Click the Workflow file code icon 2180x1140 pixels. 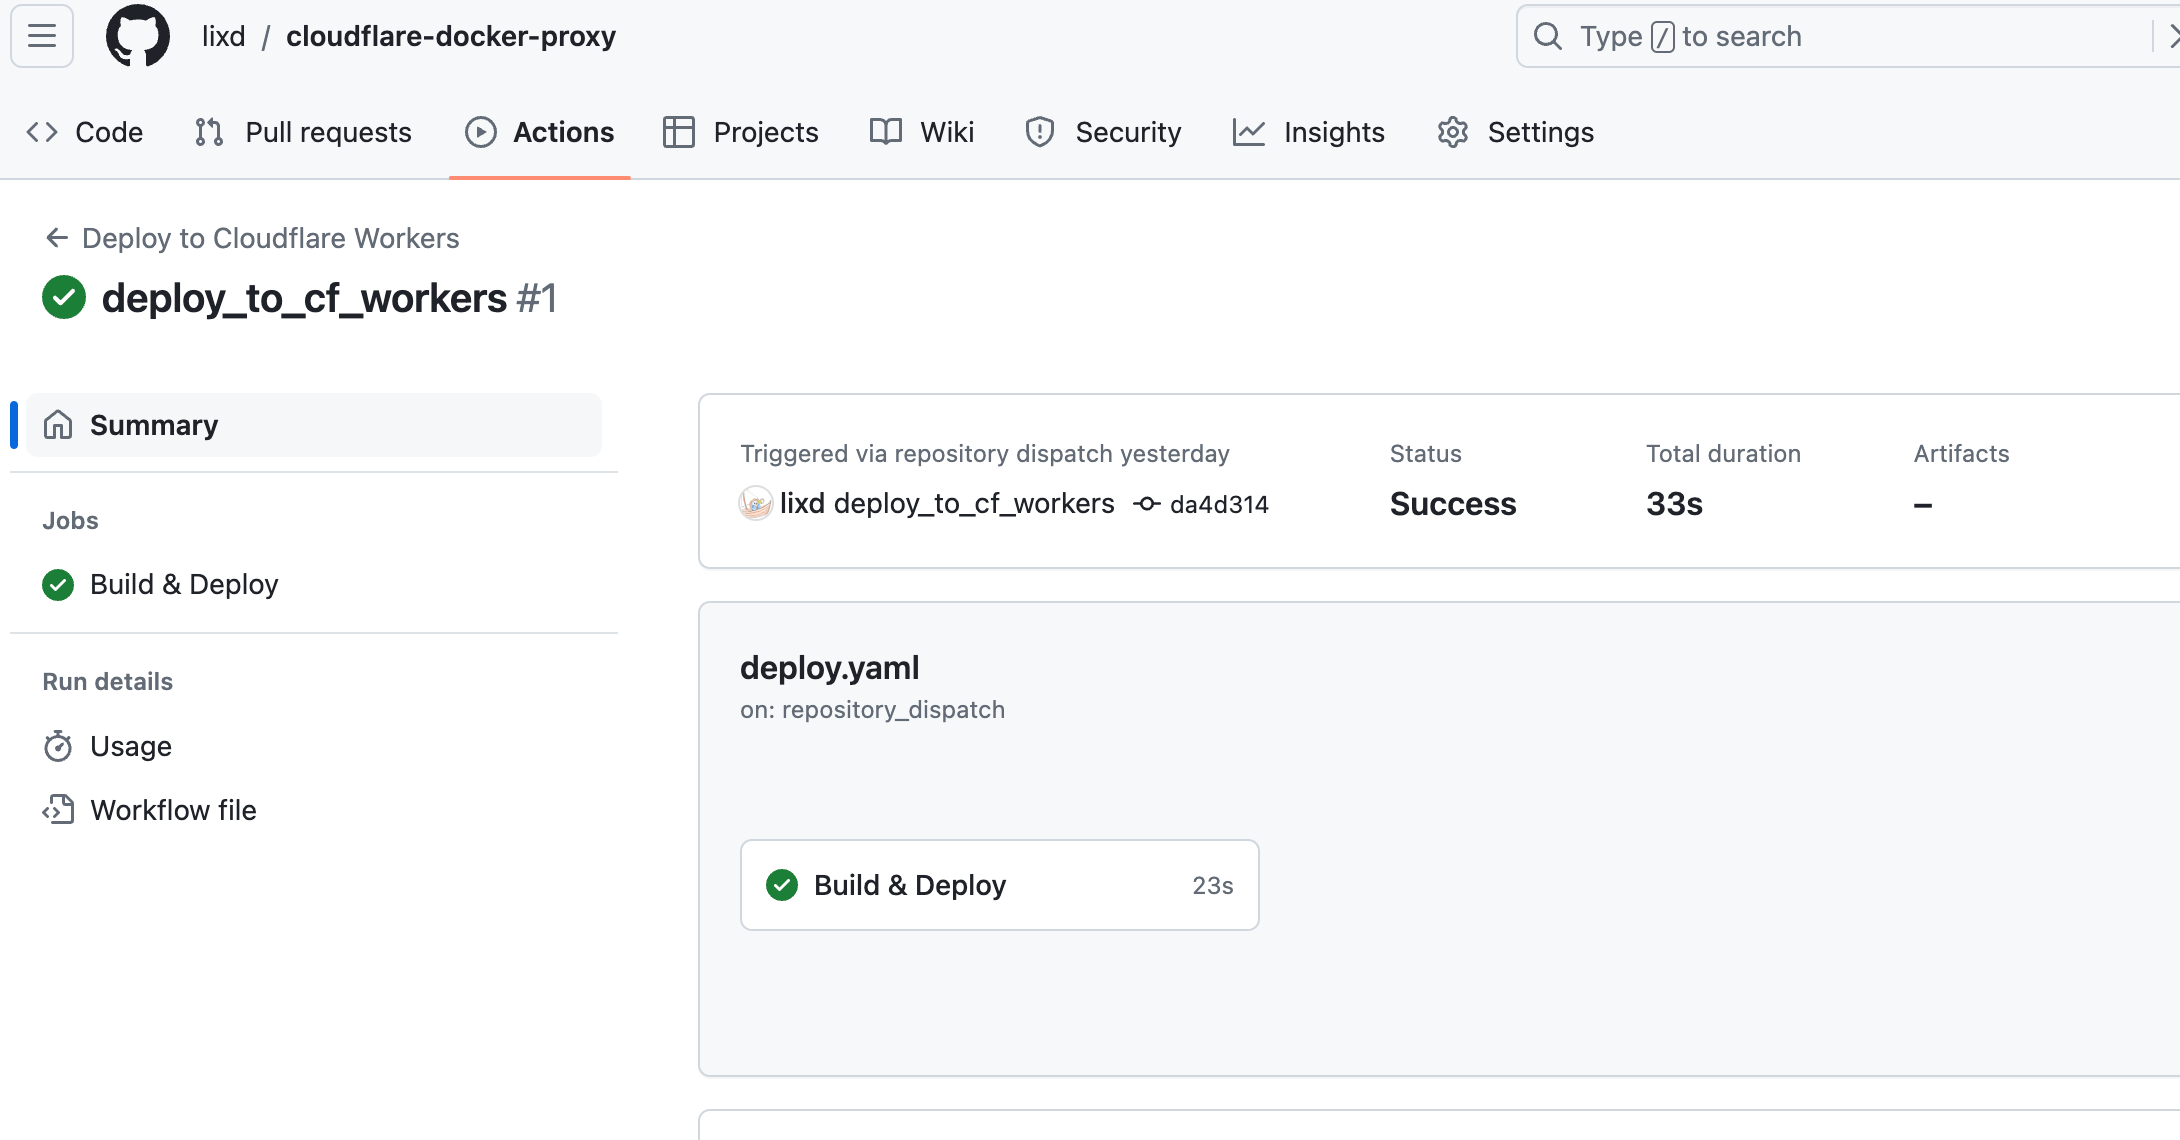[58, 810]
